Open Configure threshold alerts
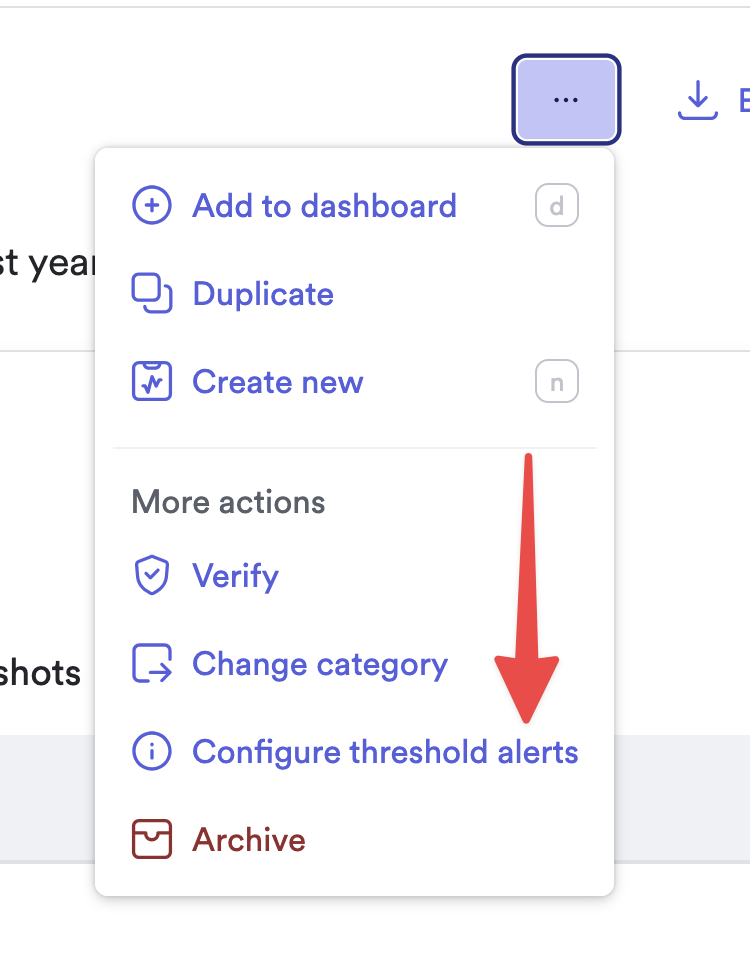Viewport: 750px width, 966px height. coord(385,752)
